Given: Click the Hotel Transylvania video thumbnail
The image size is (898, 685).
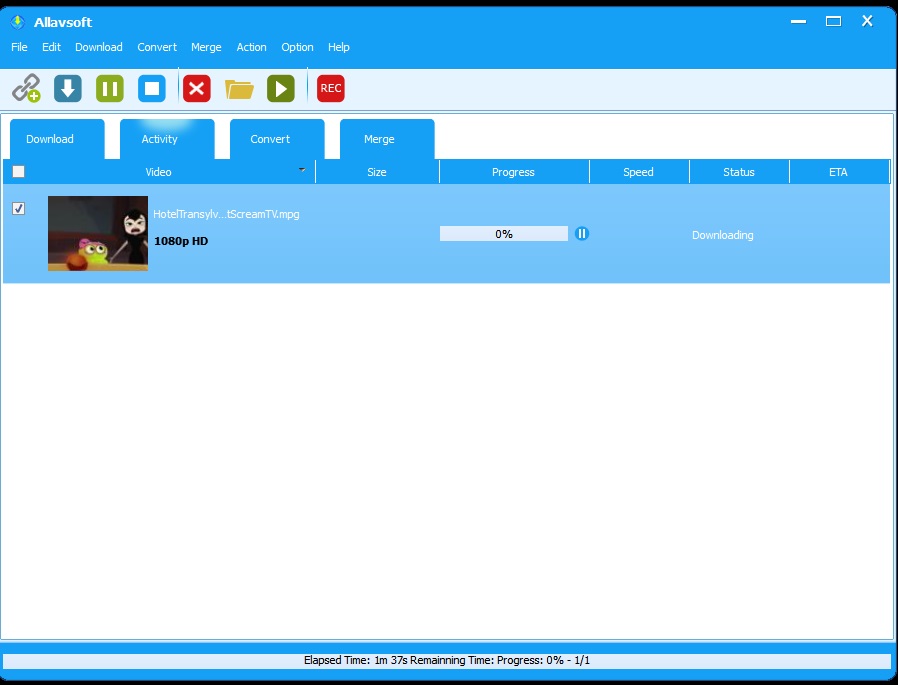Looking at the screenshot, I should [98, 233].
